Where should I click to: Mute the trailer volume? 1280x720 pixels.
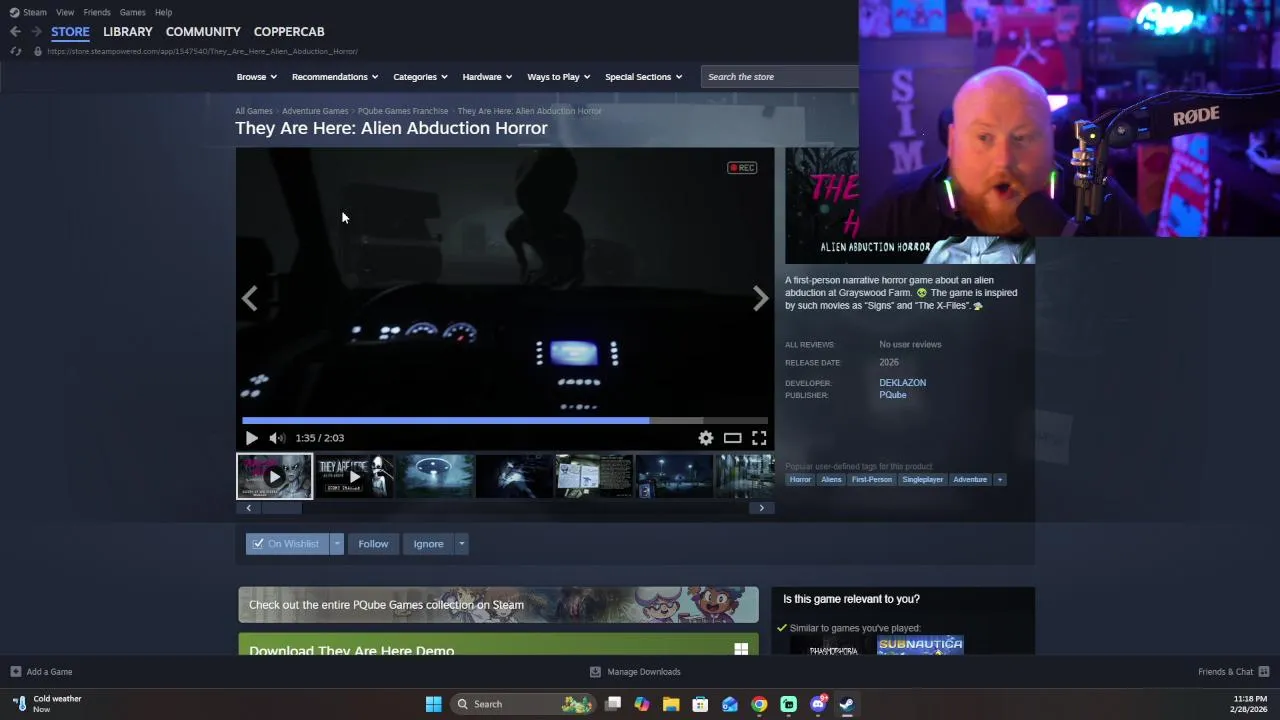tap(277, 438)
